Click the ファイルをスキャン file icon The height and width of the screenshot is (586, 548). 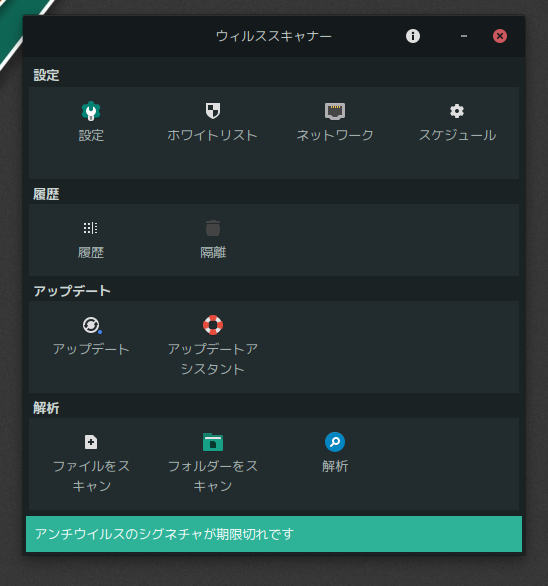91,442
